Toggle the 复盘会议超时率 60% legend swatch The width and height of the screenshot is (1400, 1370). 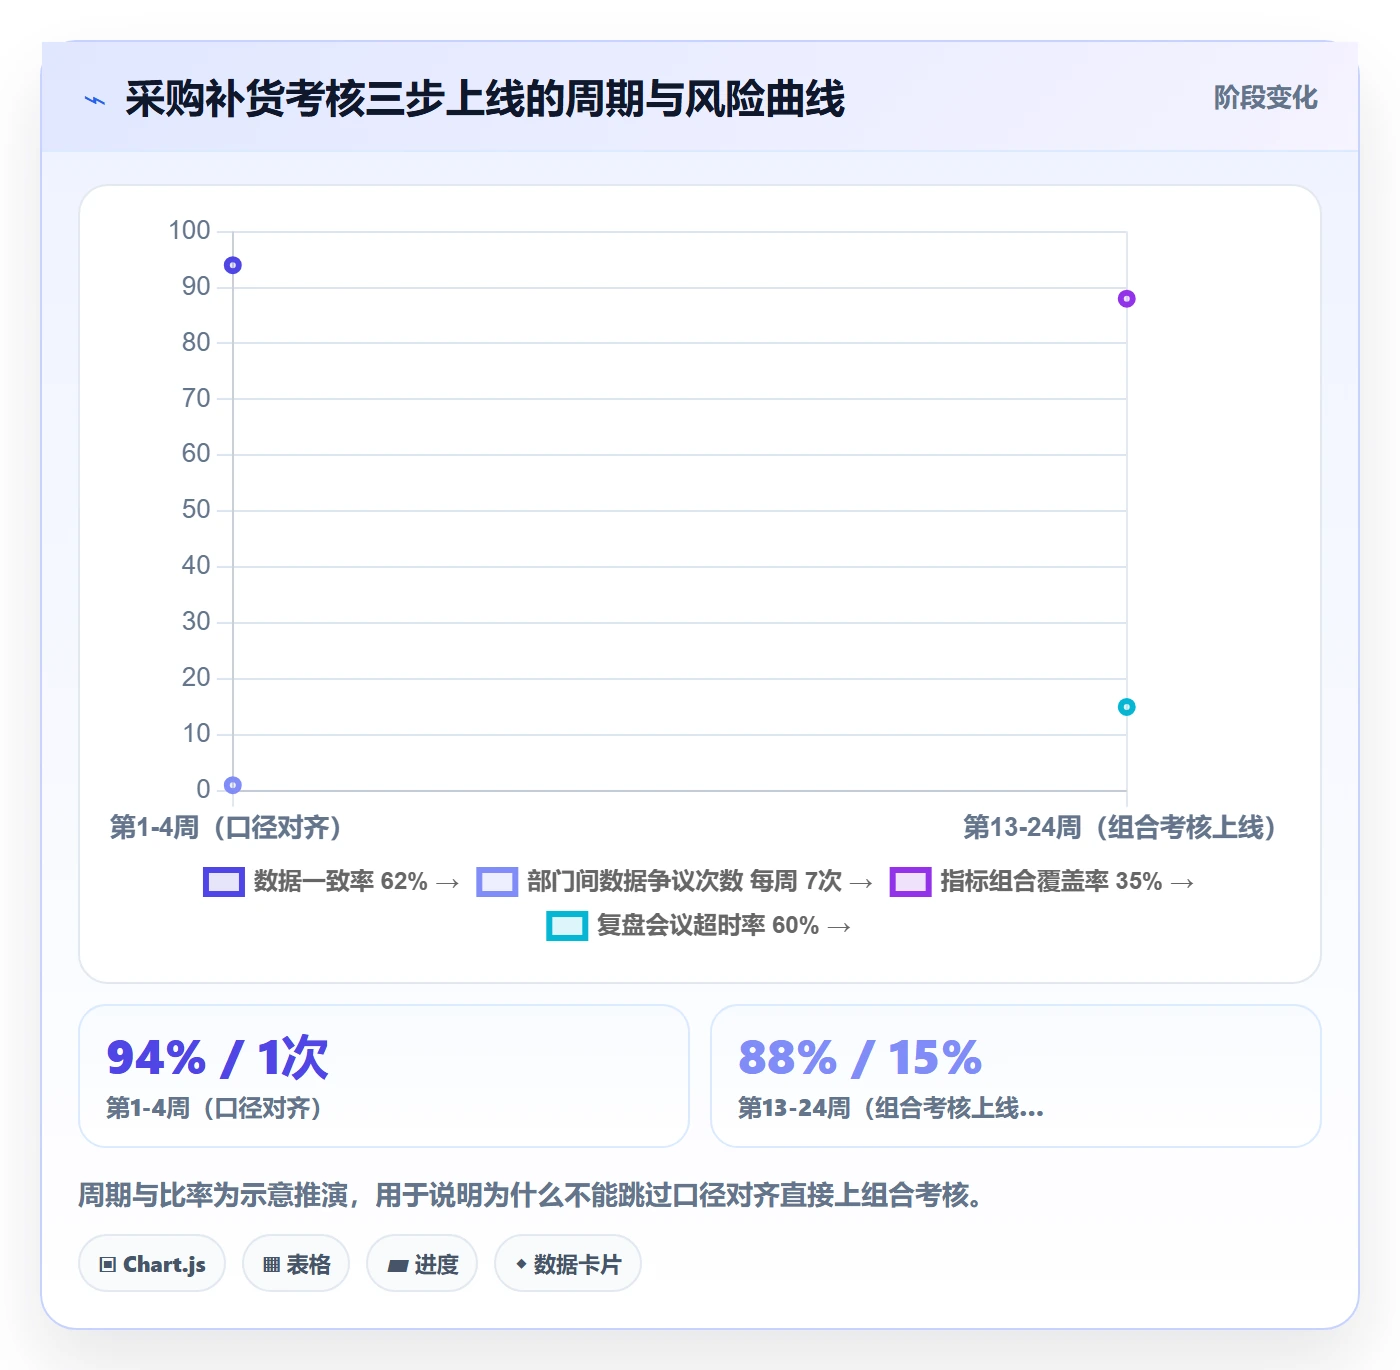566,926
